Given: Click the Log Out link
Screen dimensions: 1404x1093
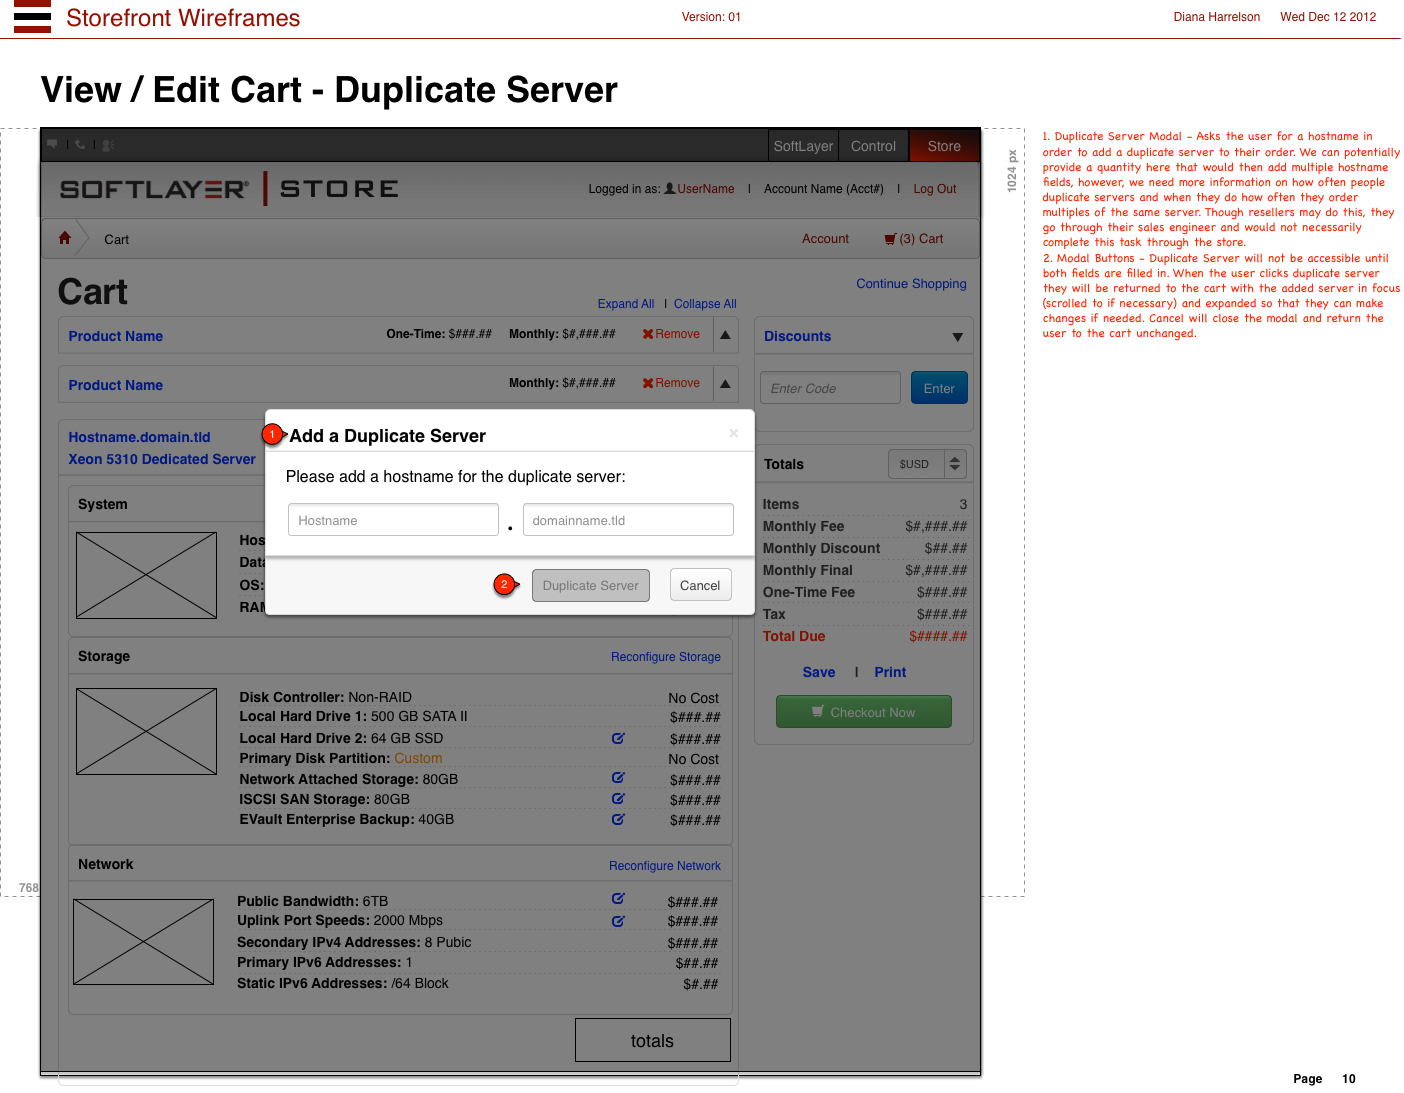Looking at the screenshot, I should coord(934,189).
